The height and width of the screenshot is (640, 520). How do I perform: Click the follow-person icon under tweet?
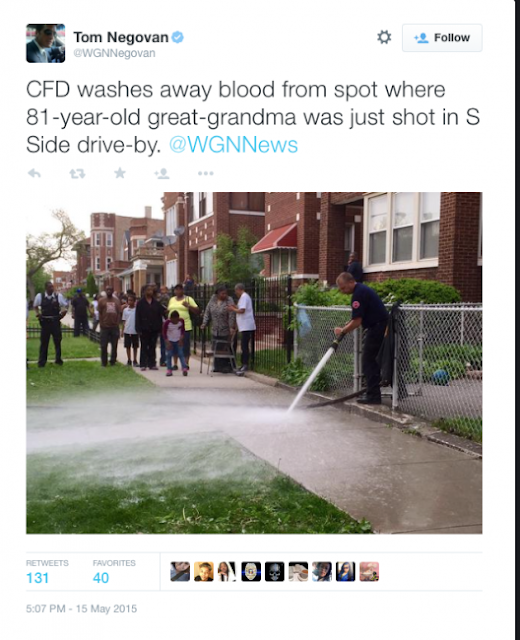pyautogui.click(x=162, y=173)
